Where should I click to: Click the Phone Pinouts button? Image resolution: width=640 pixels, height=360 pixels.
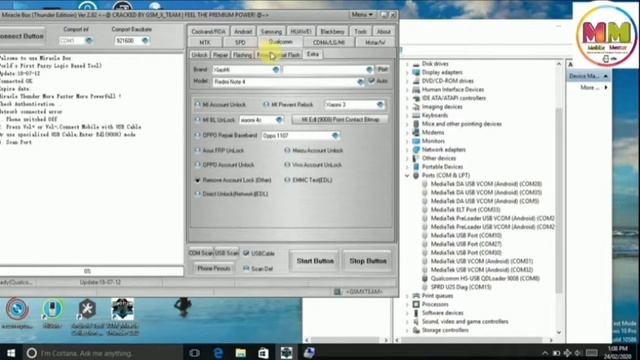(x=213, y=269)
